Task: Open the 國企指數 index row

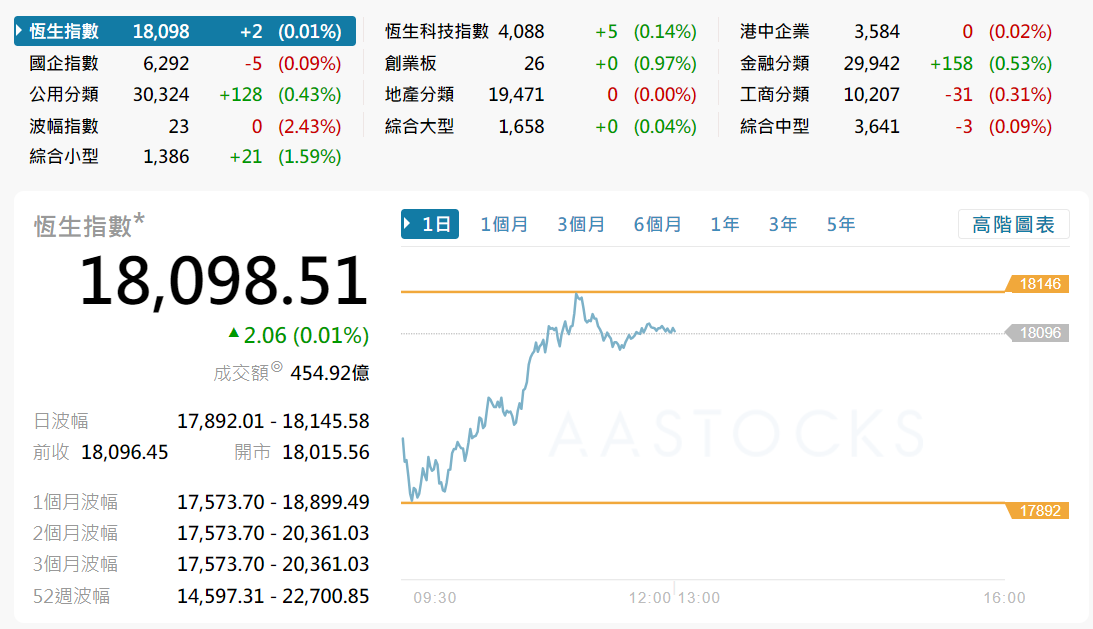Action: pyautogui.click(x=65, y=63)
